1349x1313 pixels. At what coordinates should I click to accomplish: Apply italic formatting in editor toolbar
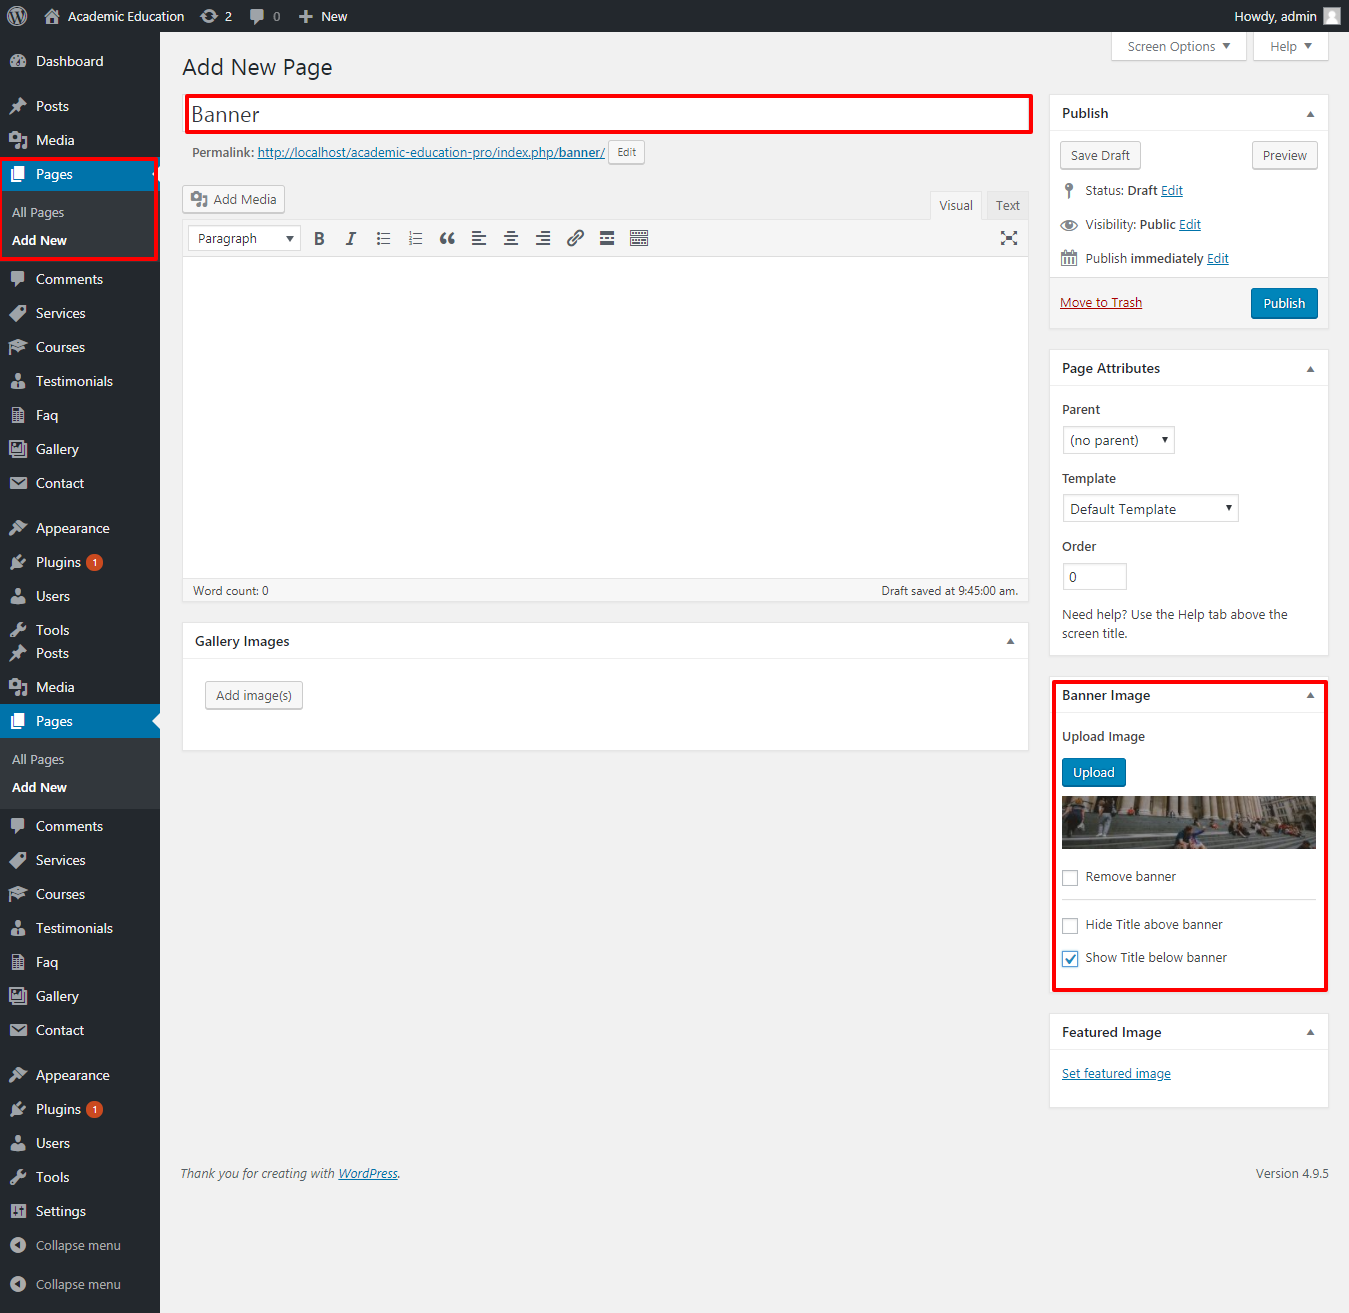pos(351,239)
